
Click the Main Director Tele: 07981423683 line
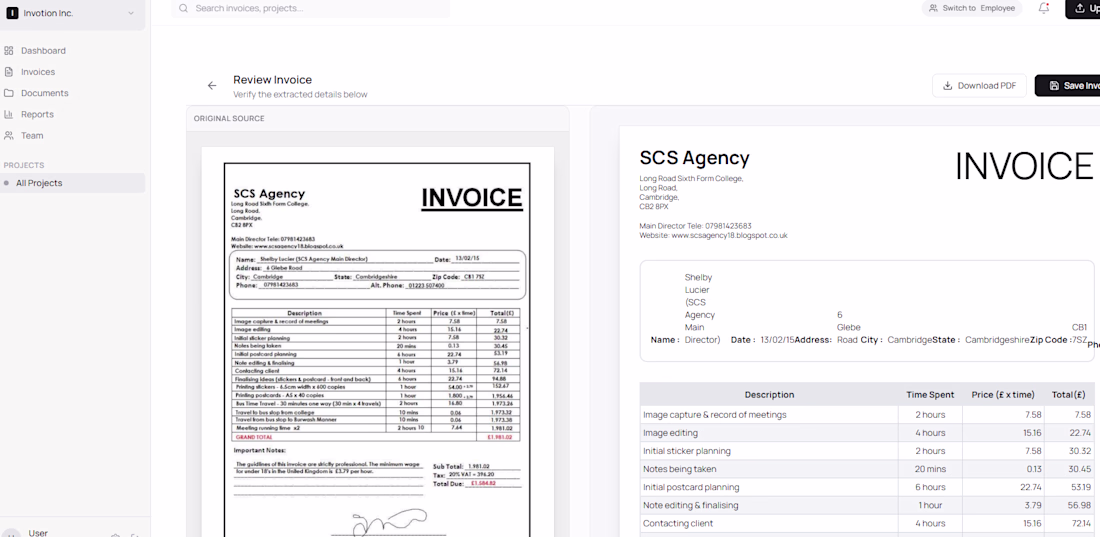[695, 226]
